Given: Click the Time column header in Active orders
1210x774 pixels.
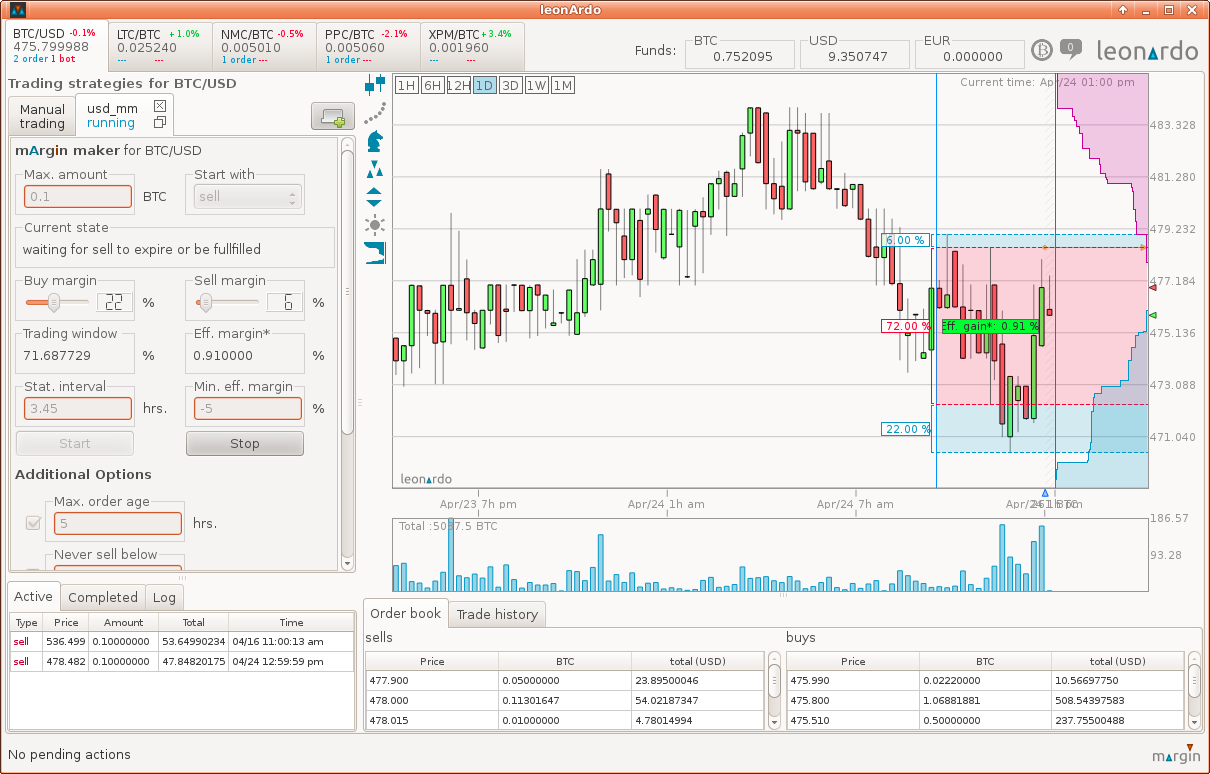Looking at the screenshot, I should 292,622.
